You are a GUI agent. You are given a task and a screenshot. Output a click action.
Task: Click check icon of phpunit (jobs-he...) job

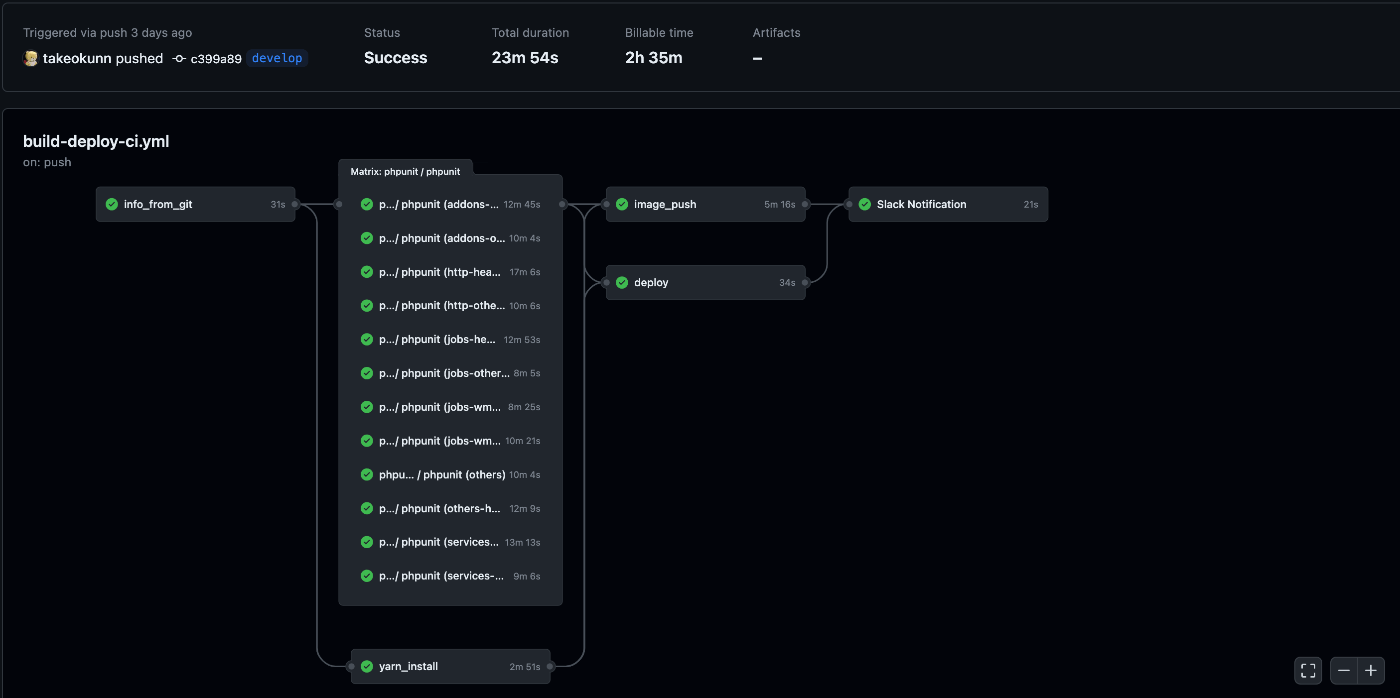pos(367,339)
